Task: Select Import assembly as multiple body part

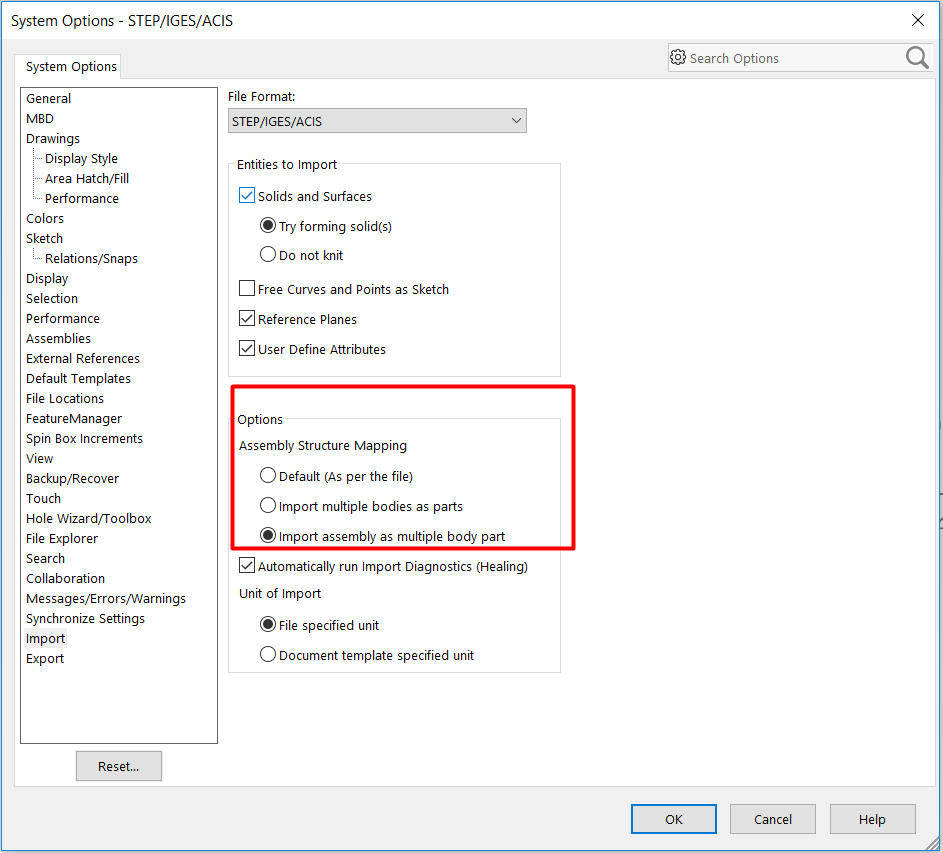Action: coord(268,535)
